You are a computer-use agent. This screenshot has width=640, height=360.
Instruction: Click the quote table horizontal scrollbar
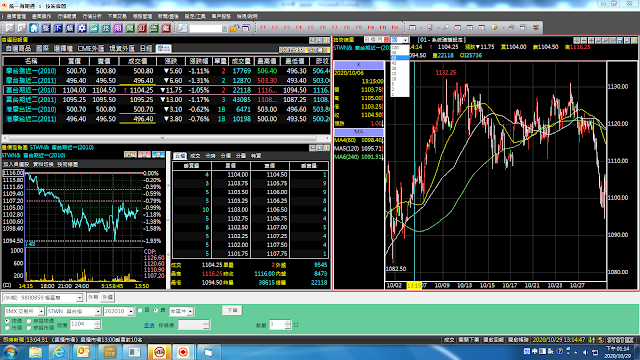(166, 138)
